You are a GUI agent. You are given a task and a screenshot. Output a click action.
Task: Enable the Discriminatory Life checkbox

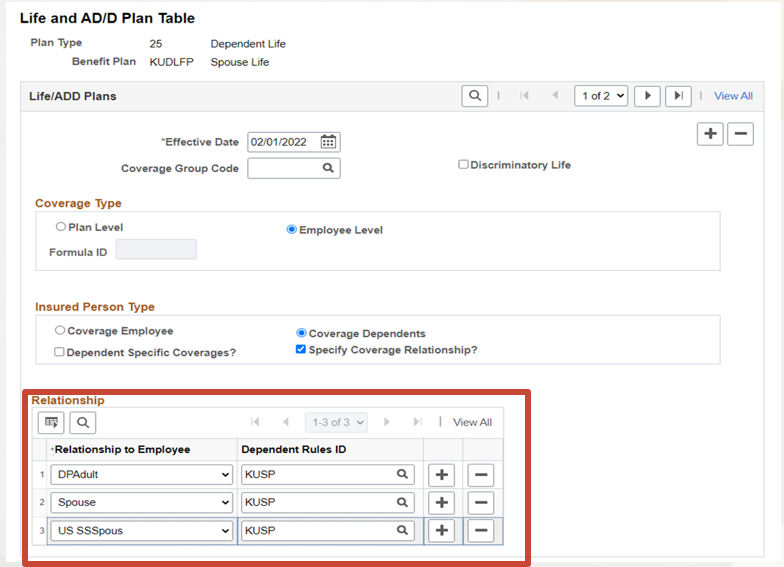point(464,165)
